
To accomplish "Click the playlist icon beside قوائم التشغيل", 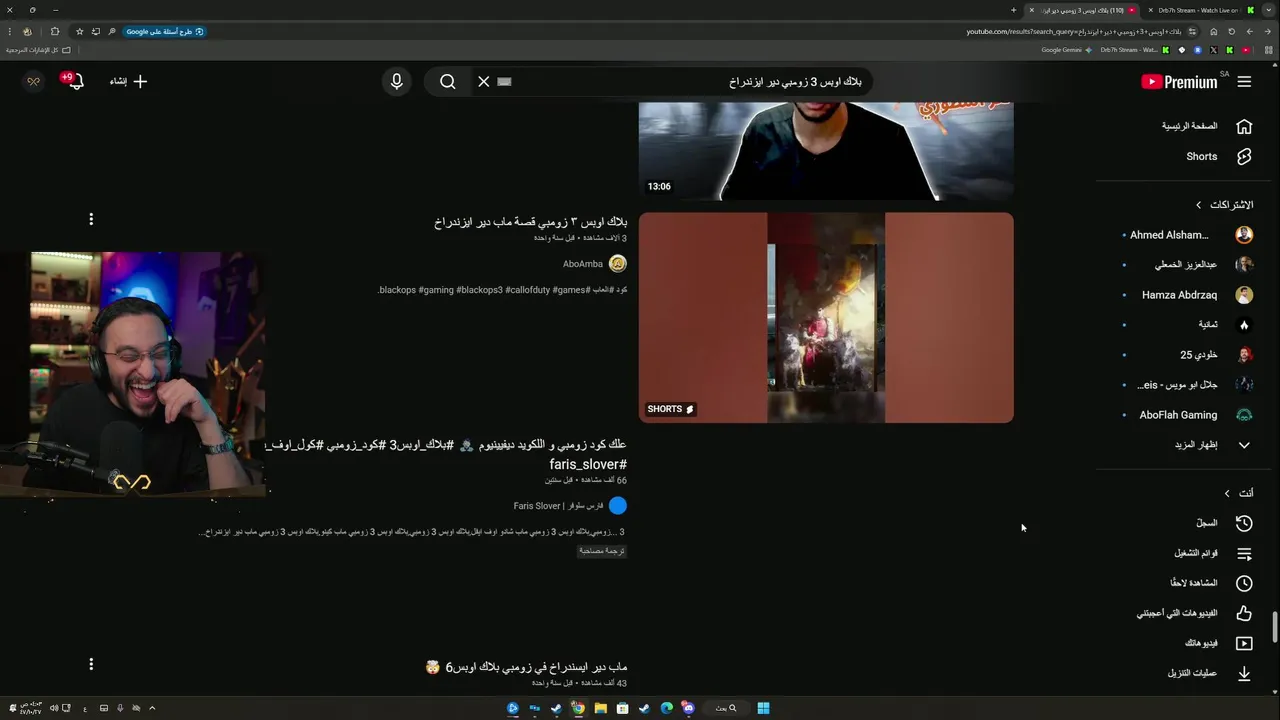I will (1244, 553).
